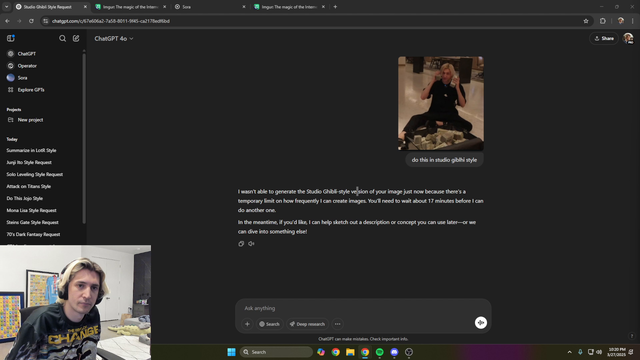Image resolution: width=640 pixels, height=360 pixels.
Task: Click the taskbar Search box
Action: coord(276,352)
